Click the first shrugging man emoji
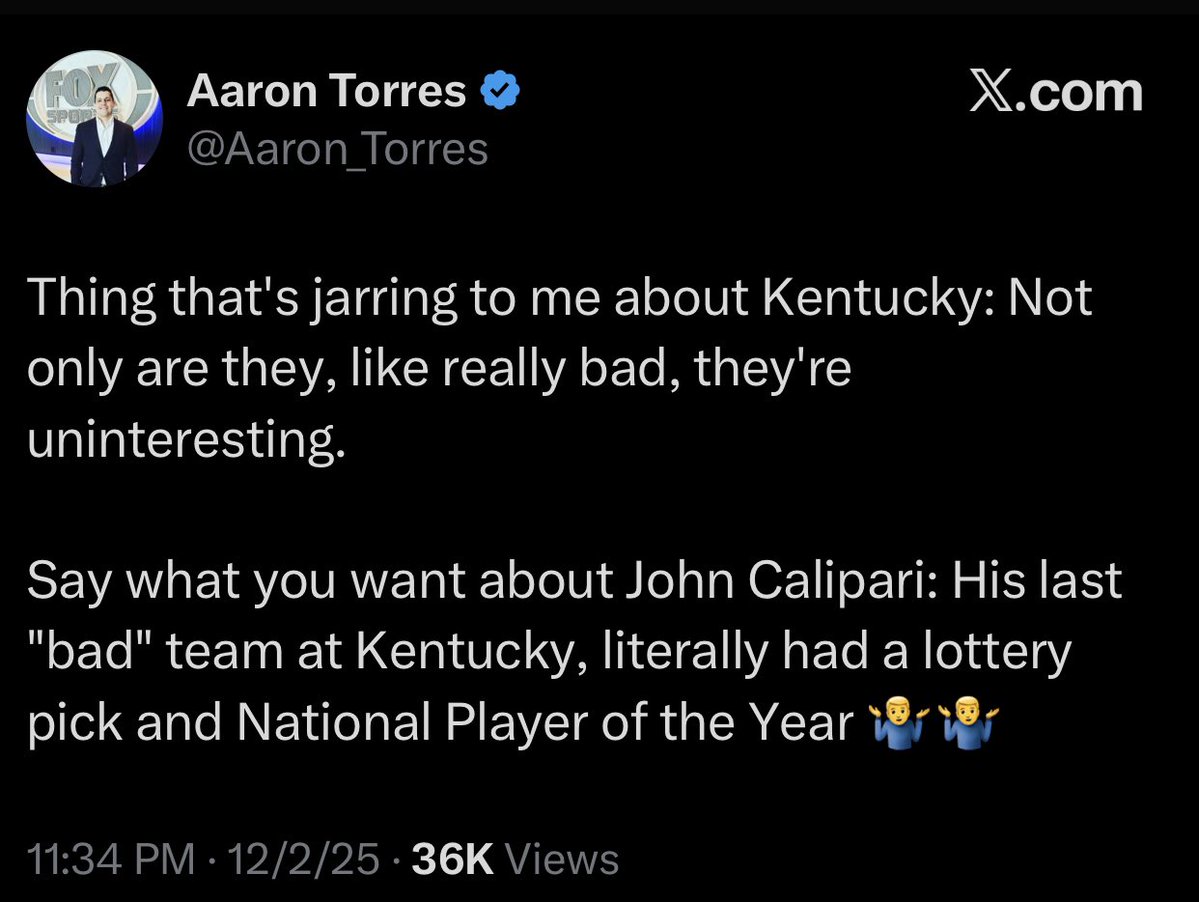This screenshot has width=1199, height=902. [900, 722]
